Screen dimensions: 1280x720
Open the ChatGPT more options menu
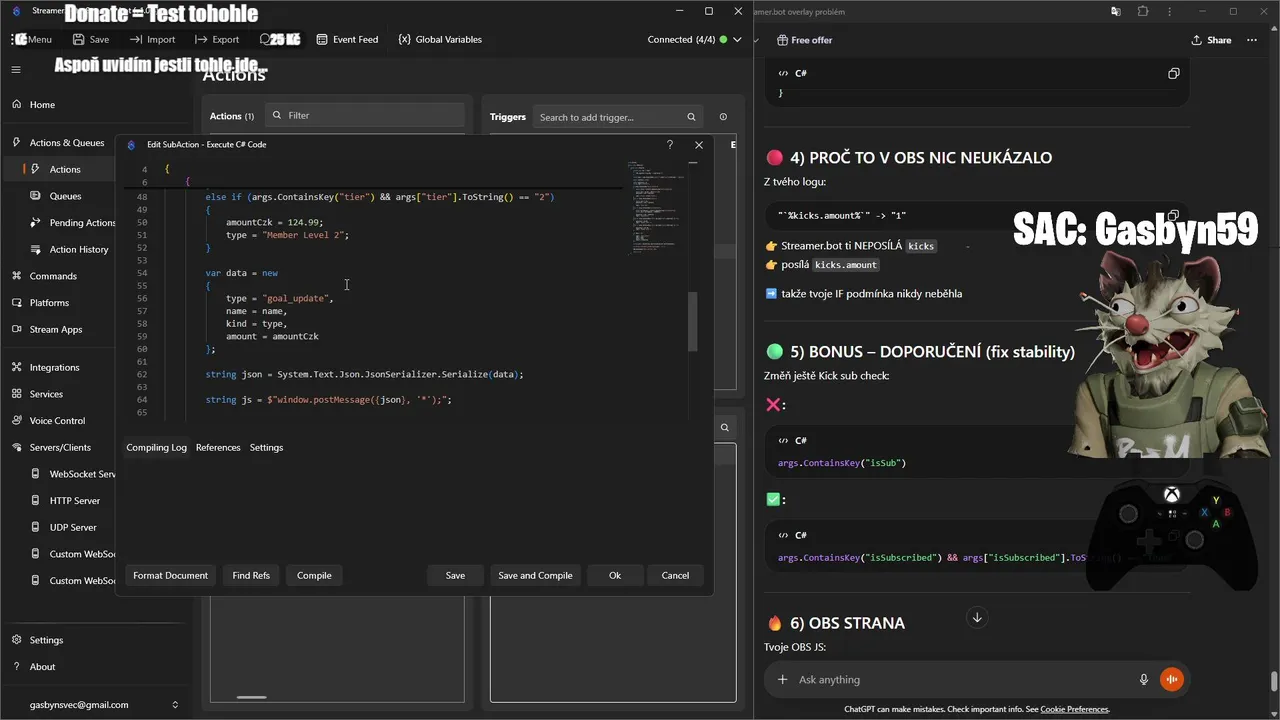(x=1252, y=40)
